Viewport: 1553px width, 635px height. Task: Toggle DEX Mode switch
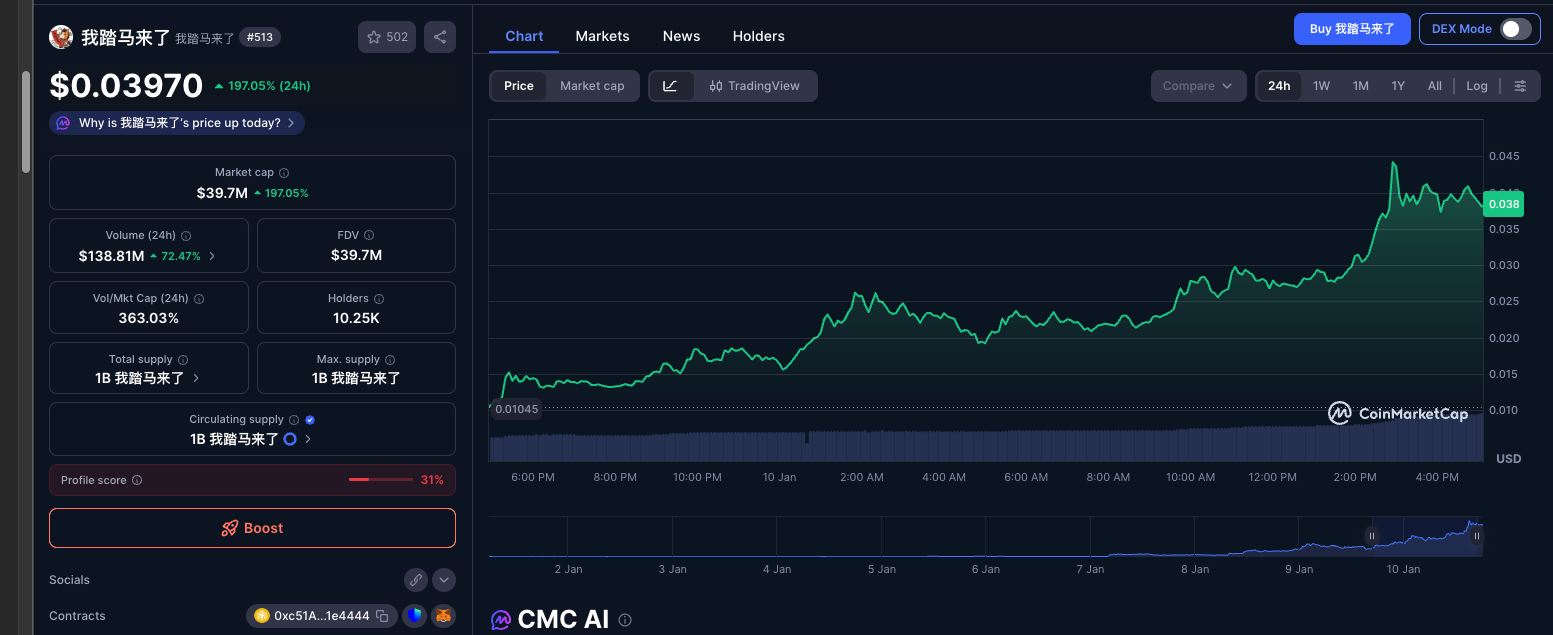[x=1515, y=29]
